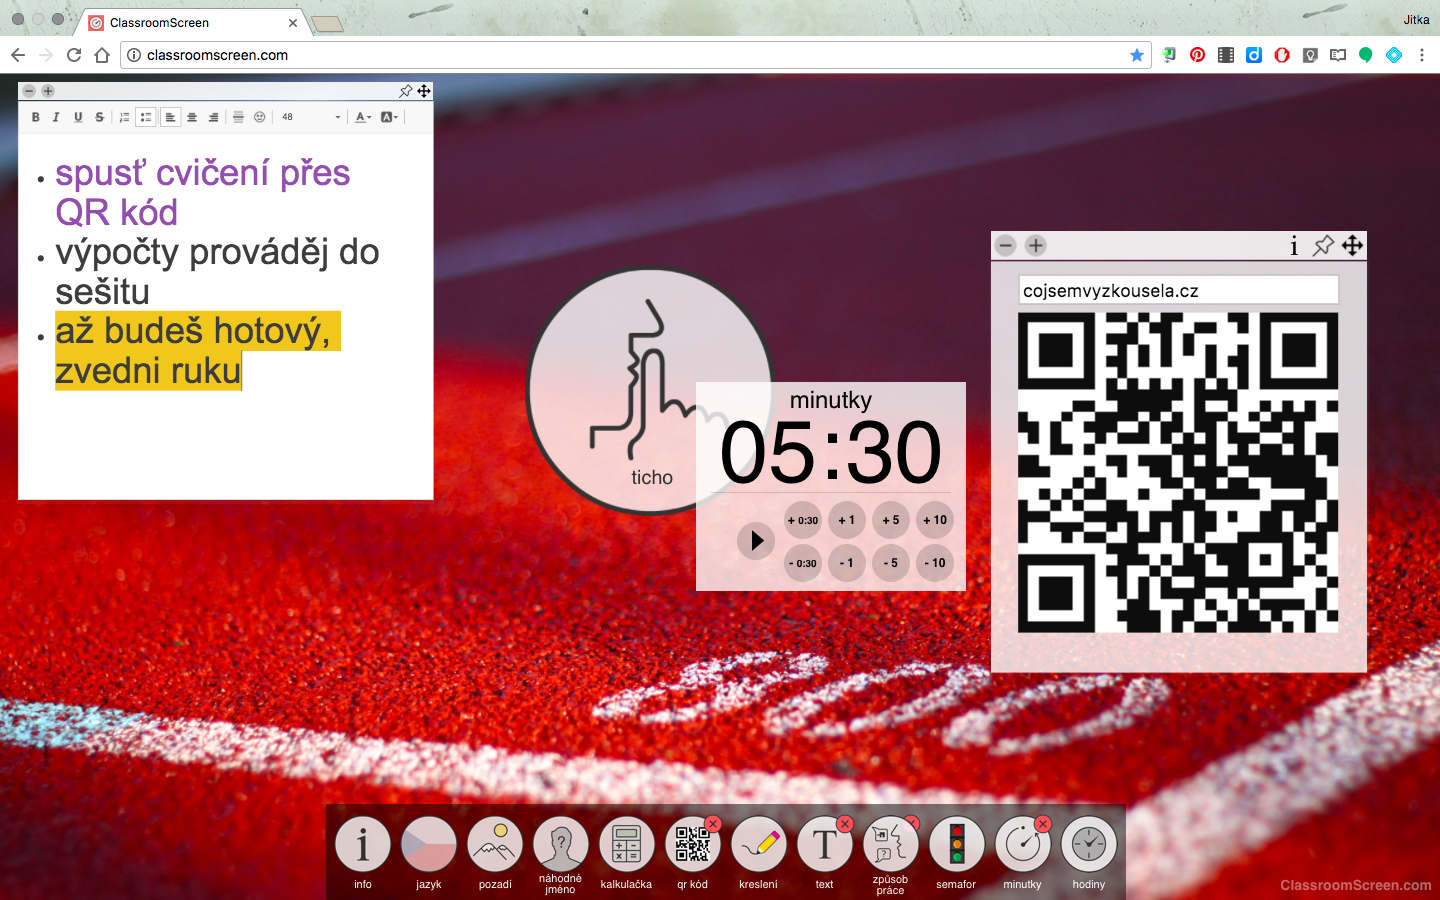Viewport: 1440px width, 900px height.
Task: Go to browser home page
Action: coord(102,55)
